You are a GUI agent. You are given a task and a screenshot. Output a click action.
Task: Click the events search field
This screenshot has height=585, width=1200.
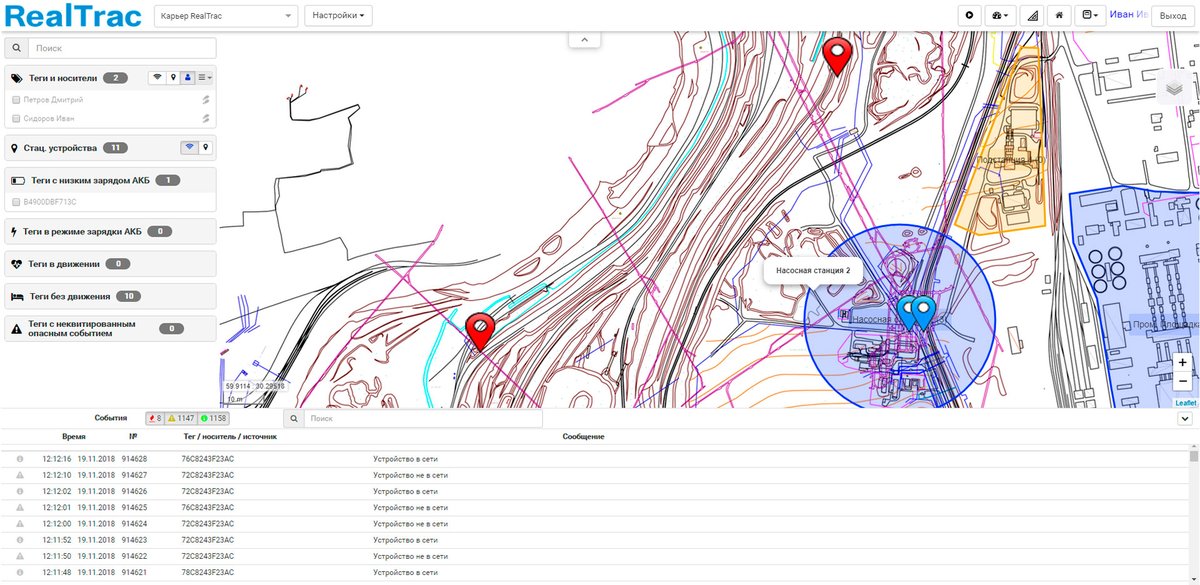click(x=420, y=419)
